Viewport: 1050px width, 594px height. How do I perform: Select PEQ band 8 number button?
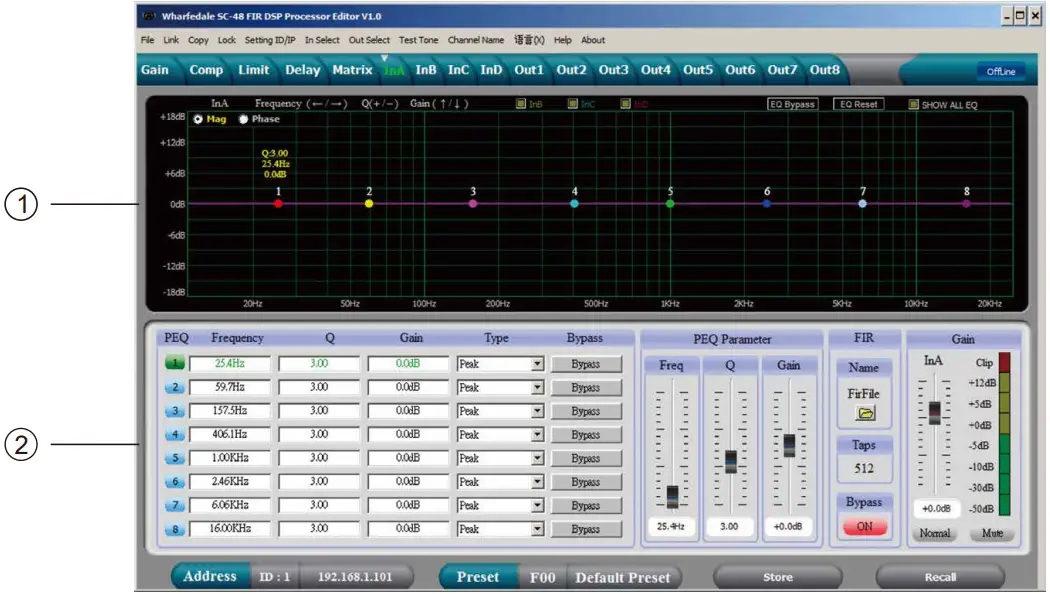[175, 529]
